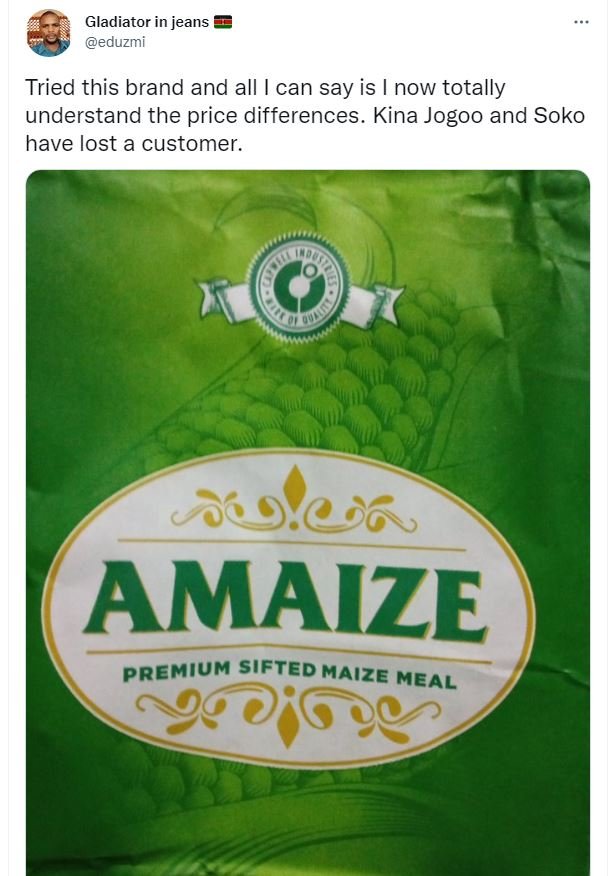Open the attached maize meal package photo
611x876 pixels.
click(308, 523)
